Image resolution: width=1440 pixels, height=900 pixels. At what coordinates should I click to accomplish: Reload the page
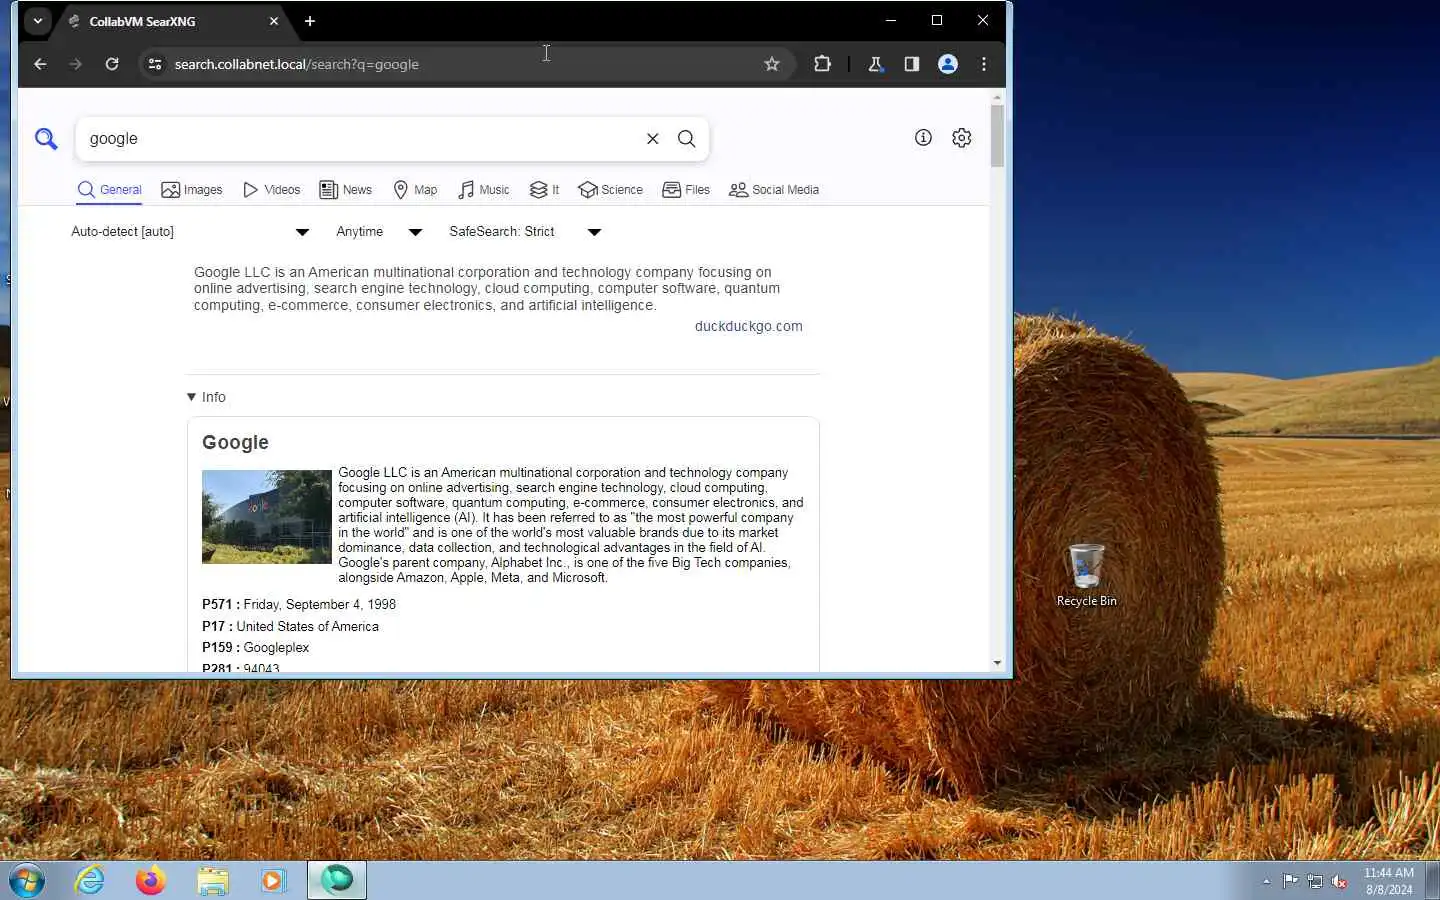(x=112, y=64)
